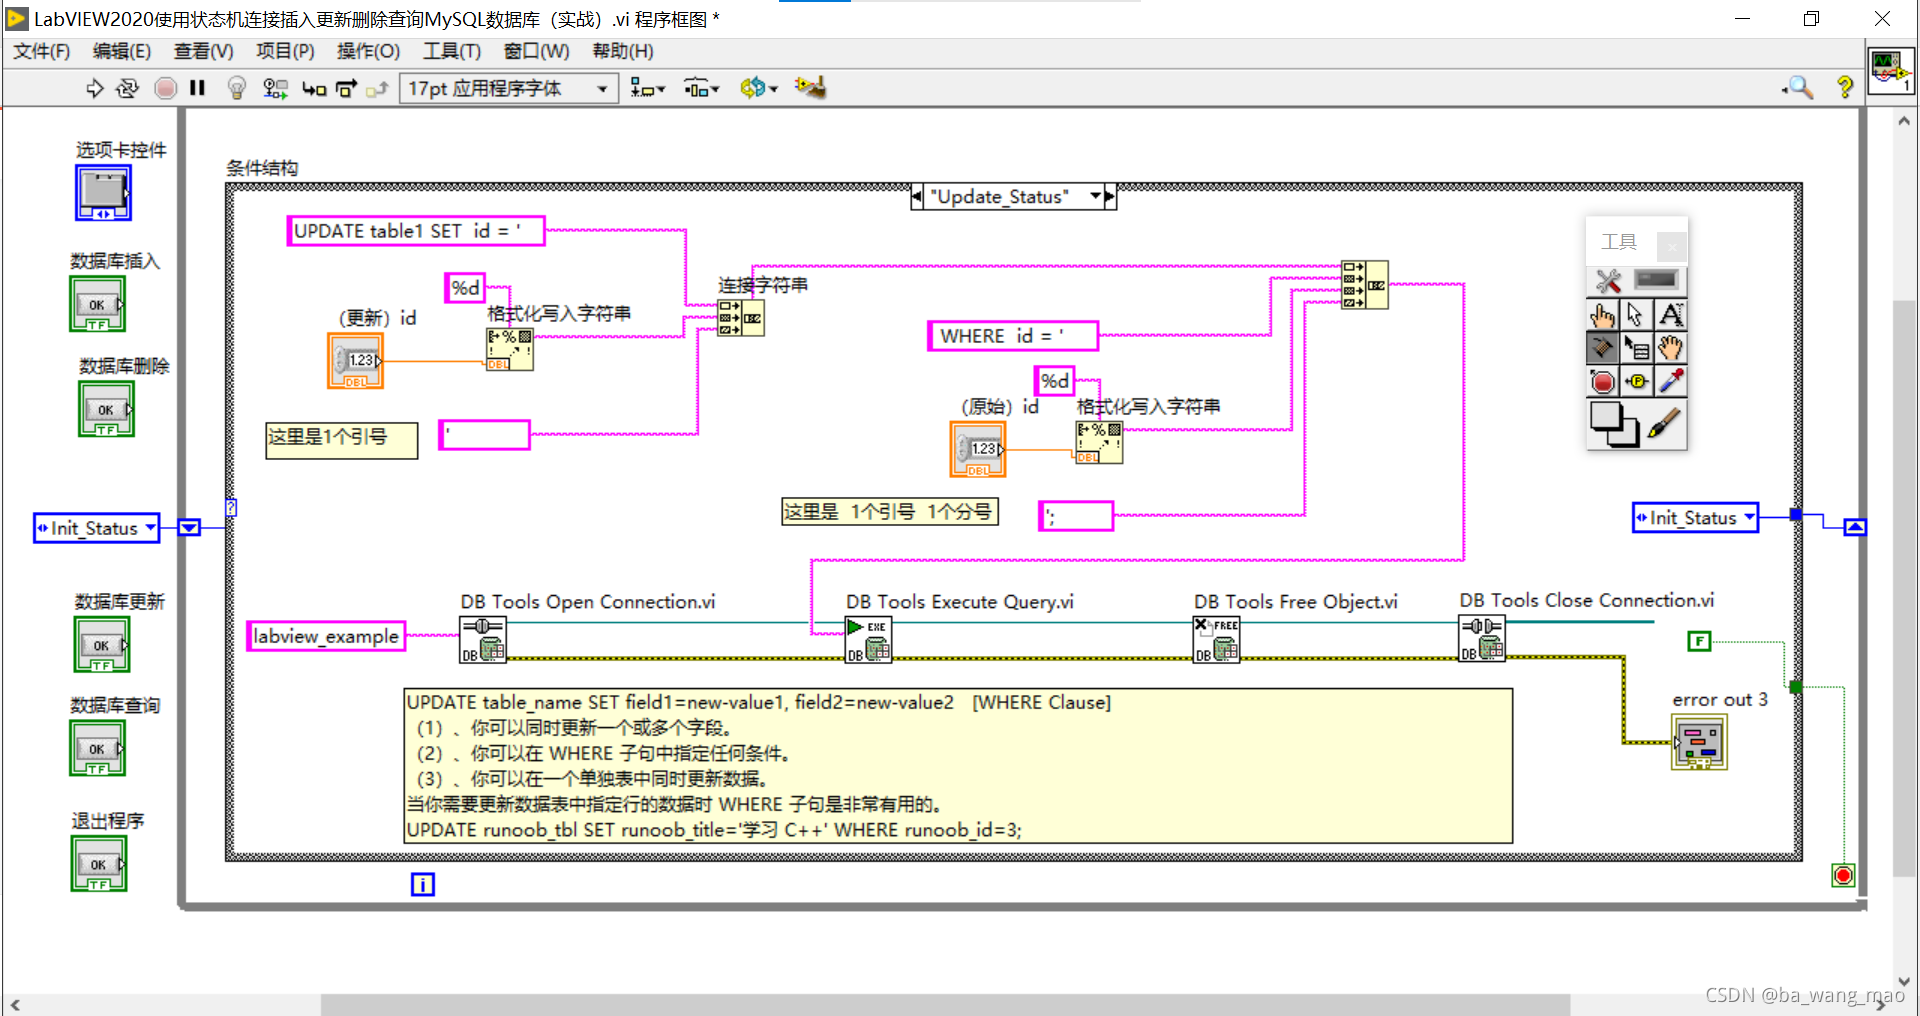
Task: Pause execution using the pause icon
Action: coord(197,88)
